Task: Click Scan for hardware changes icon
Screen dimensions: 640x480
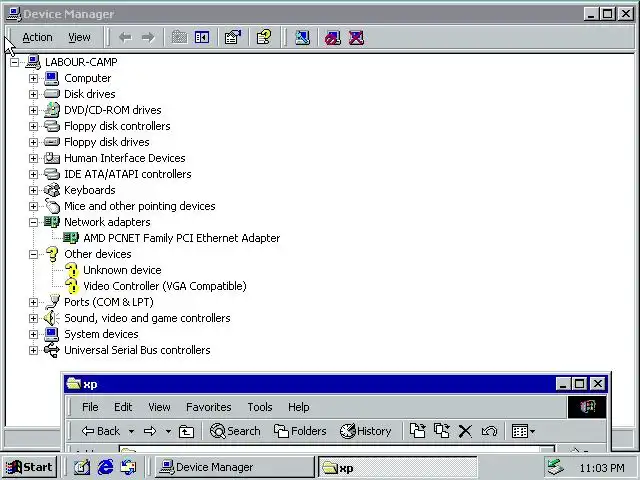Action: click(x=302, y=38)
